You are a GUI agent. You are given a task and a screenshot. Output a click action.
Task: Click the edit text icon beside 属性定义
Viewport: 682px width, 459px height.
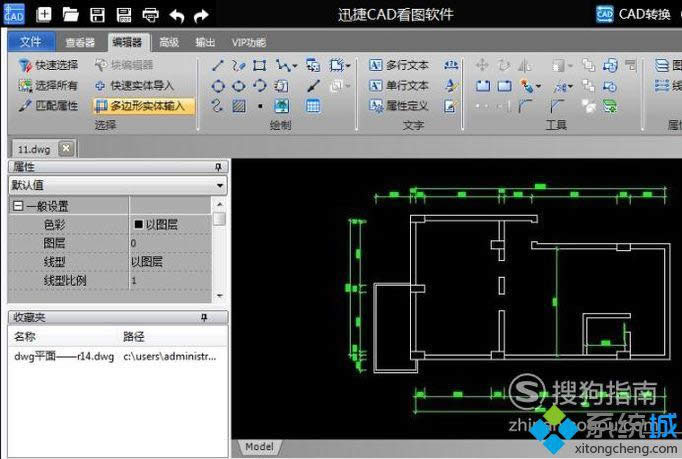[x=450, y=106]
